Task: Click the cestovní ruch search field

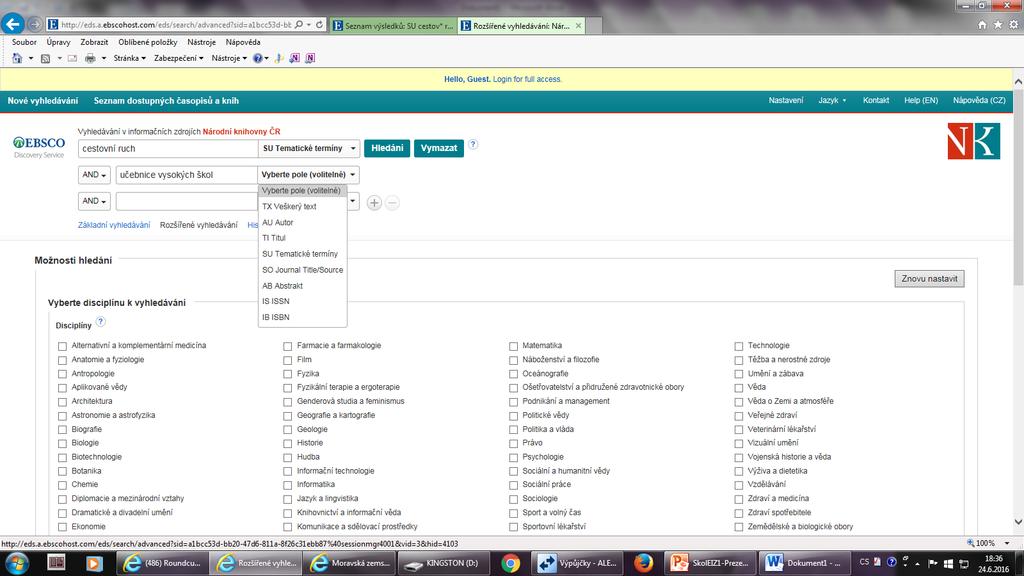Action: pyautogui.click(x=168, y=148)
